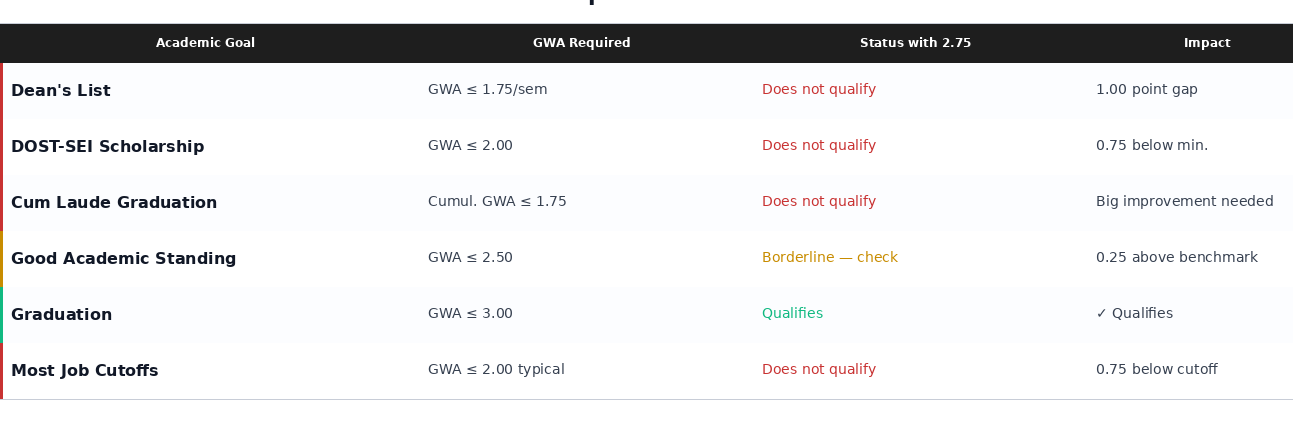Screen dimensions: 1293x425
Task: Click the Borderline — check status
Action: [x=829, y=258]
